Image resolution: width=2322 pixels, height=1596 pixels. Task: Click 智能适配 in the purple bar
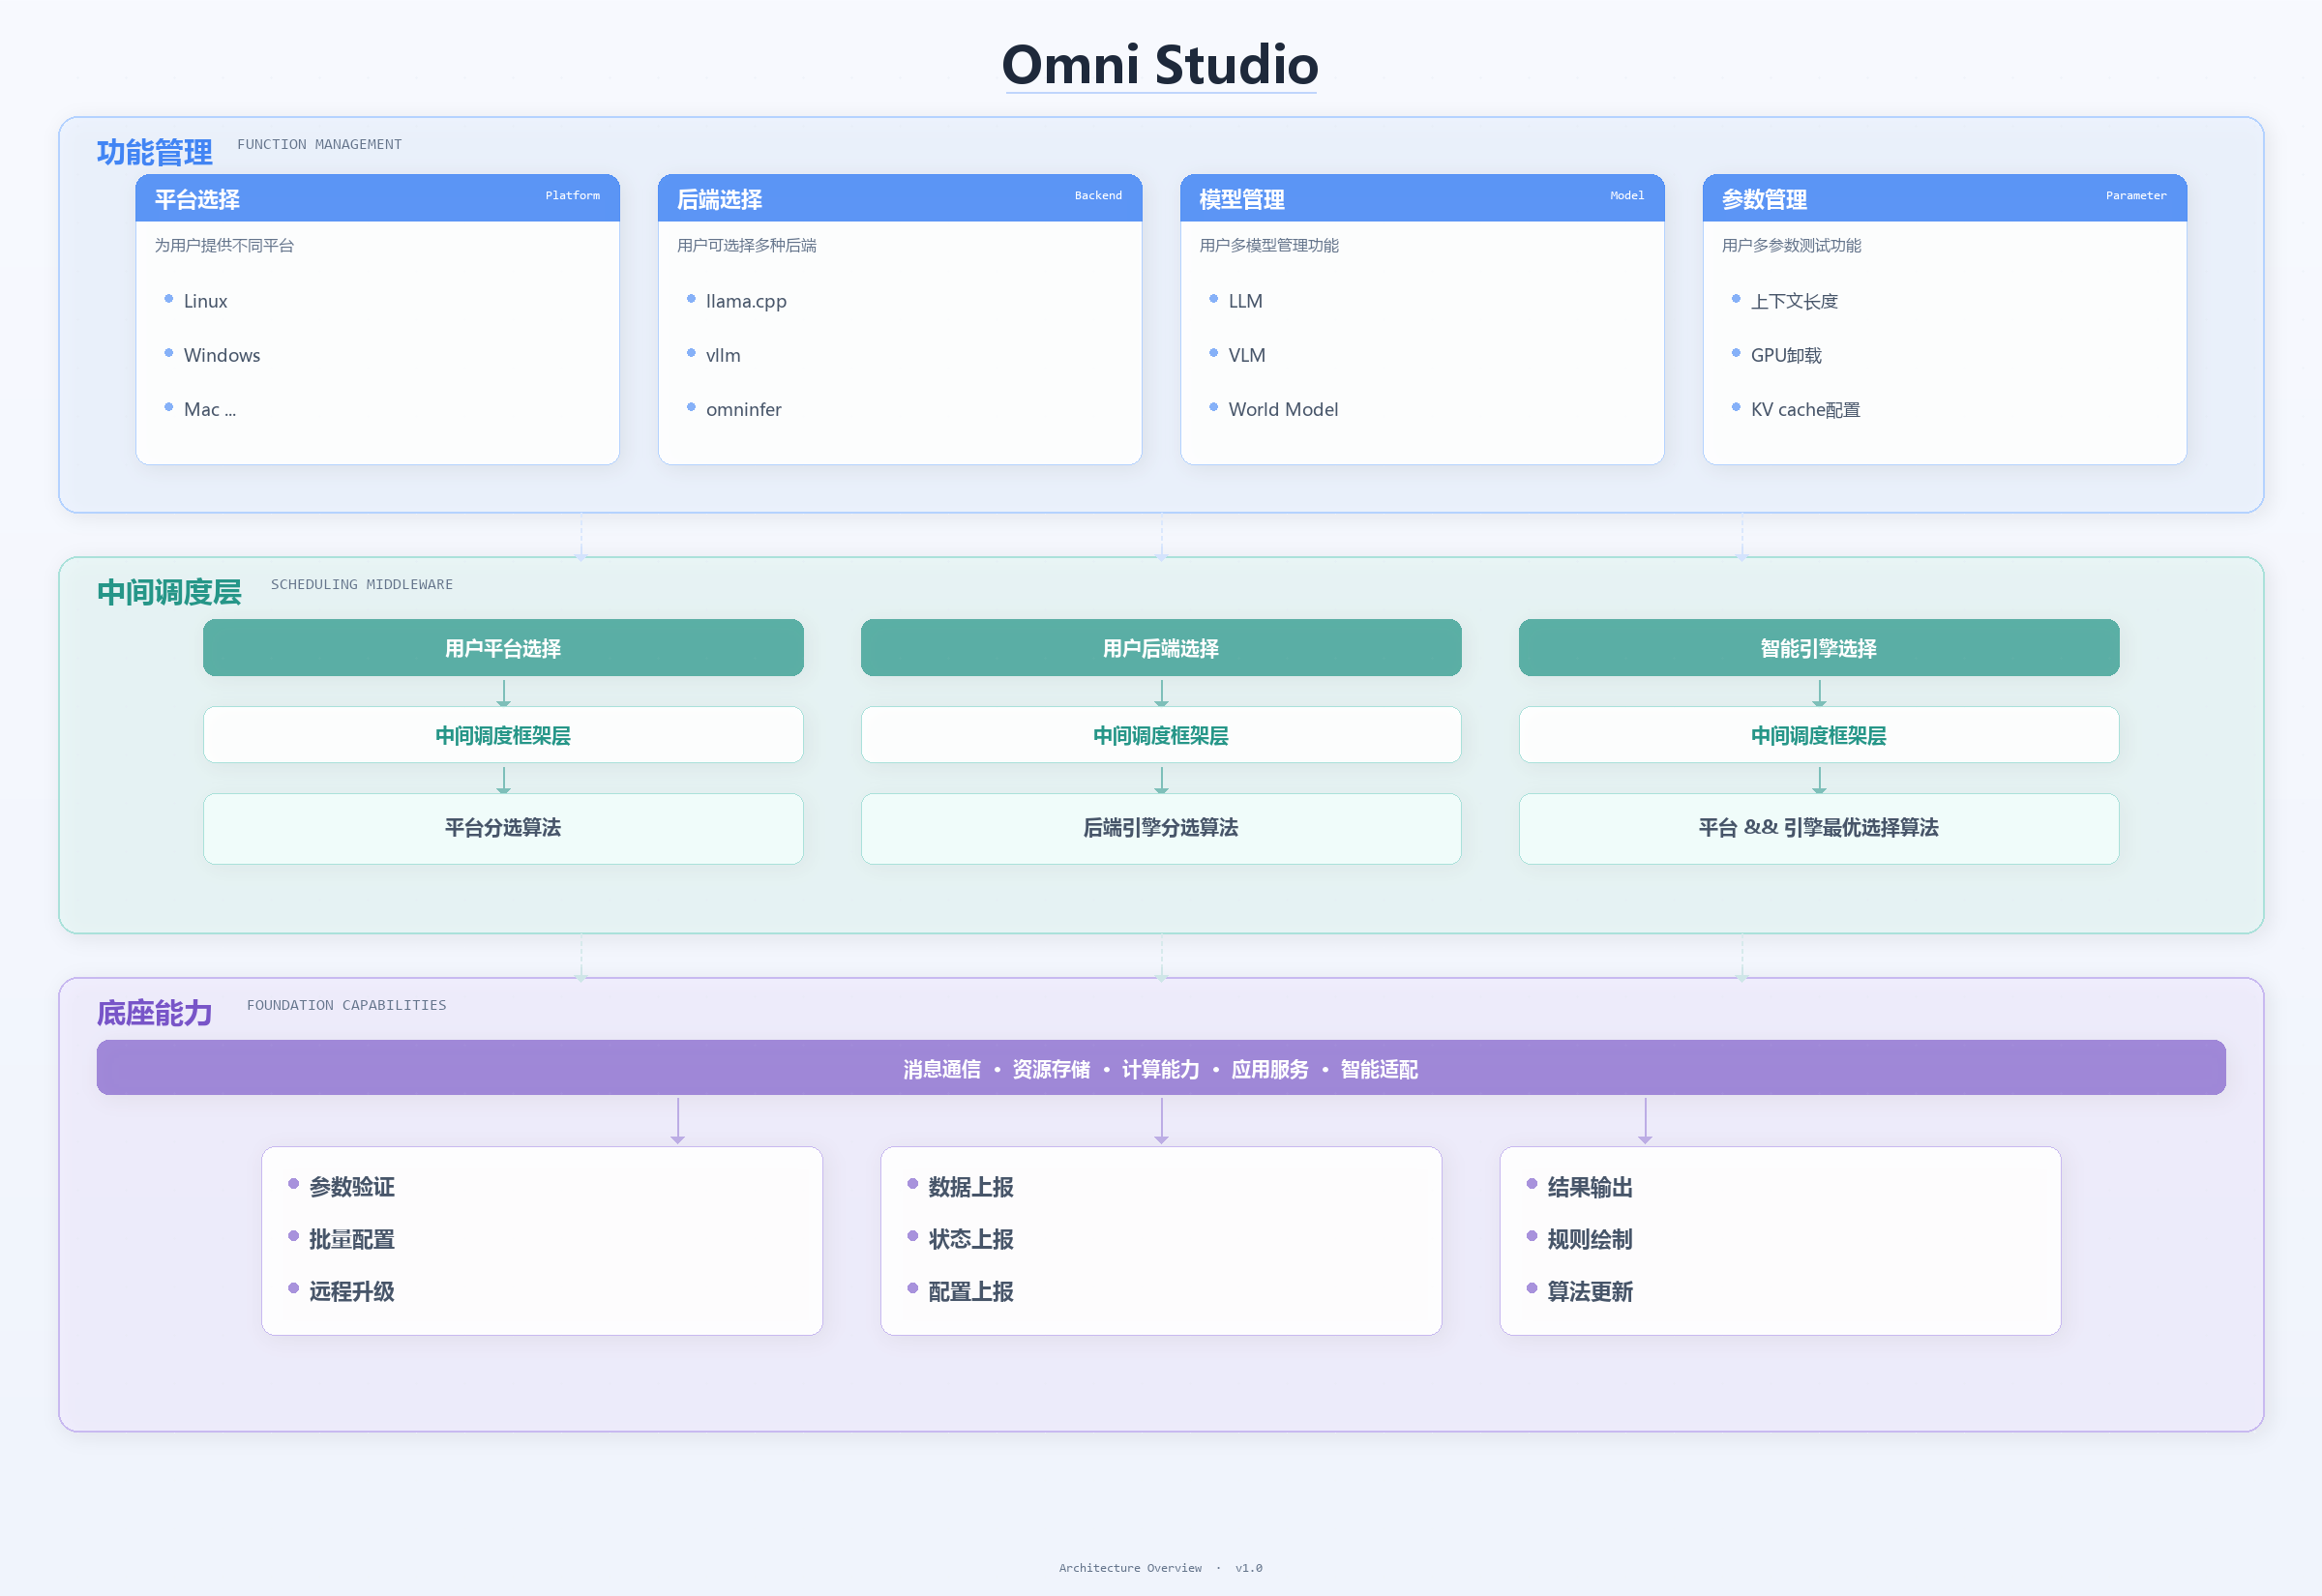(1378, 1069)
